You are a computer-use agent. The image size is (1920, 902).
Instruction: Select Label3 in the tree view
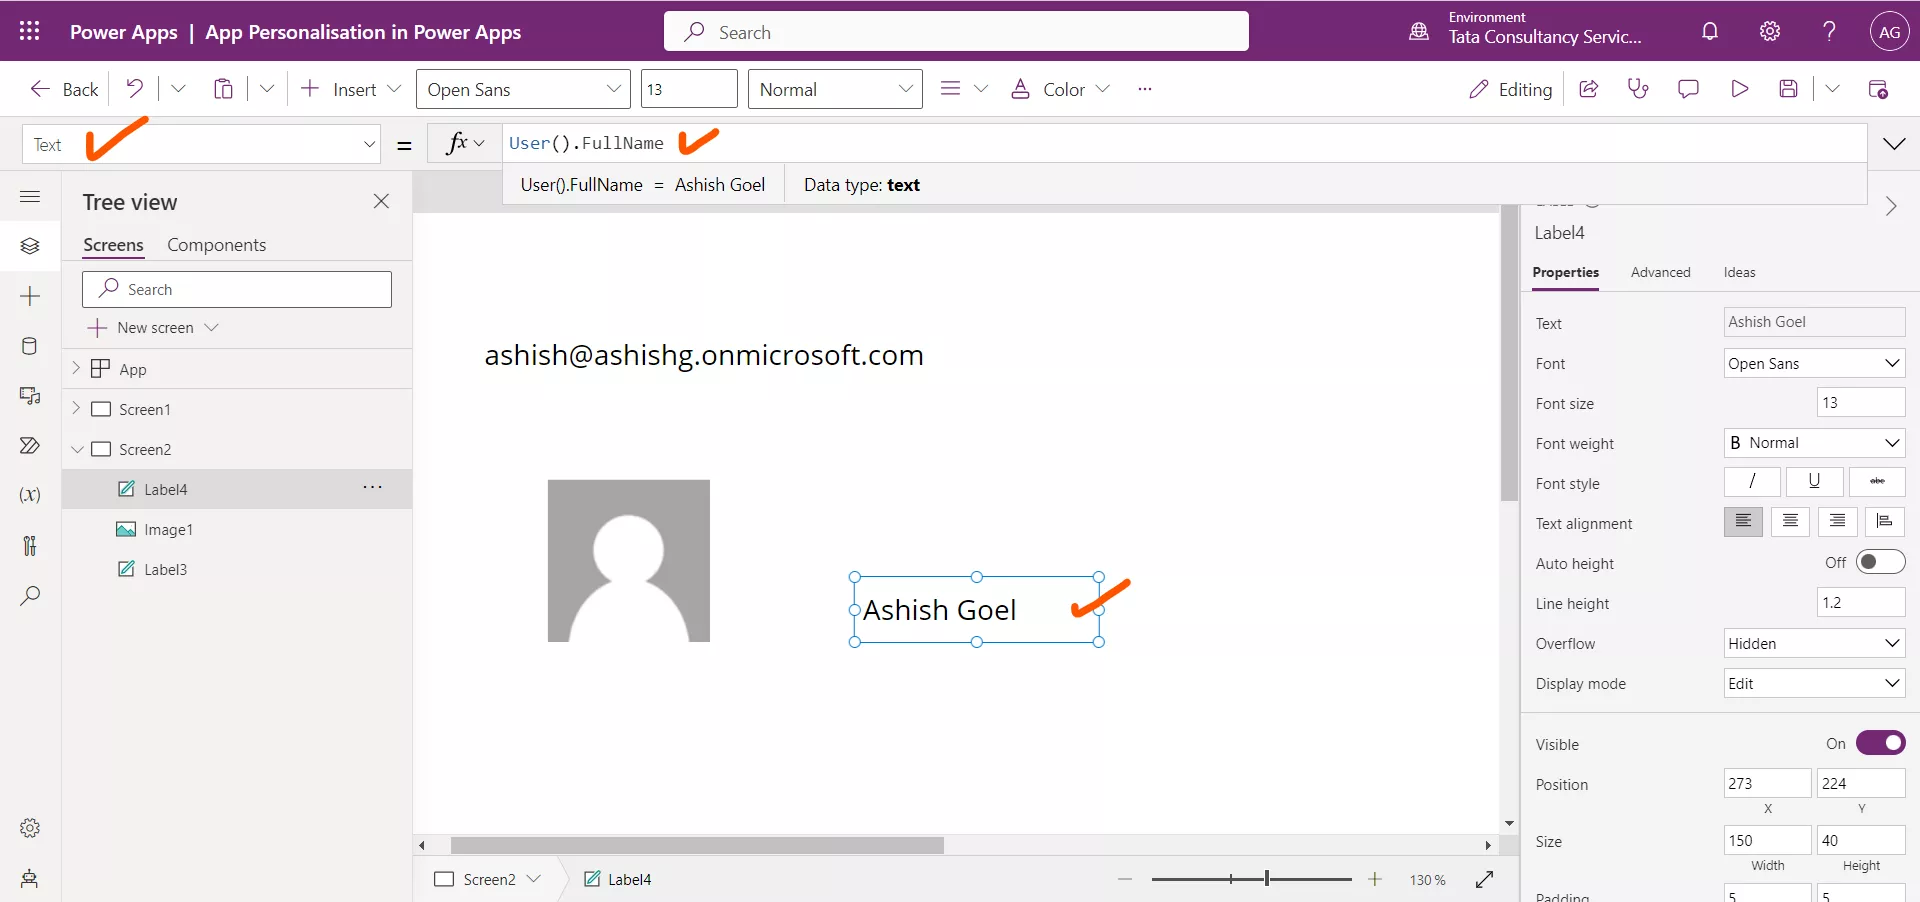(x=167, y=569)
